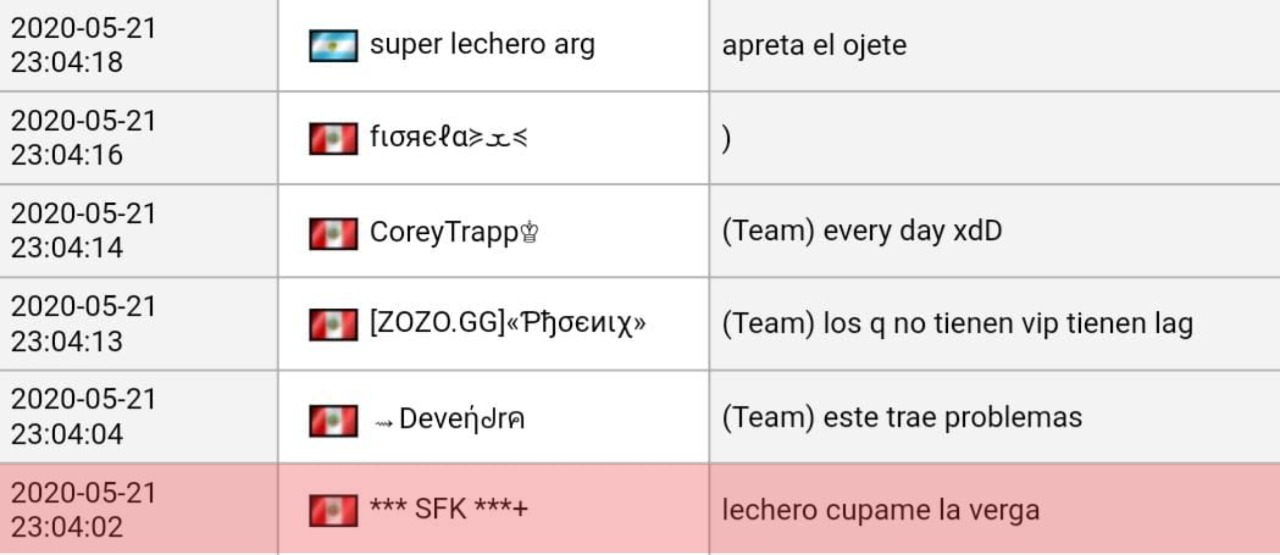Open the fισяєℓα player name
Image resolution: width=1280 pixels, height=555 pixels.
point(449,138)
